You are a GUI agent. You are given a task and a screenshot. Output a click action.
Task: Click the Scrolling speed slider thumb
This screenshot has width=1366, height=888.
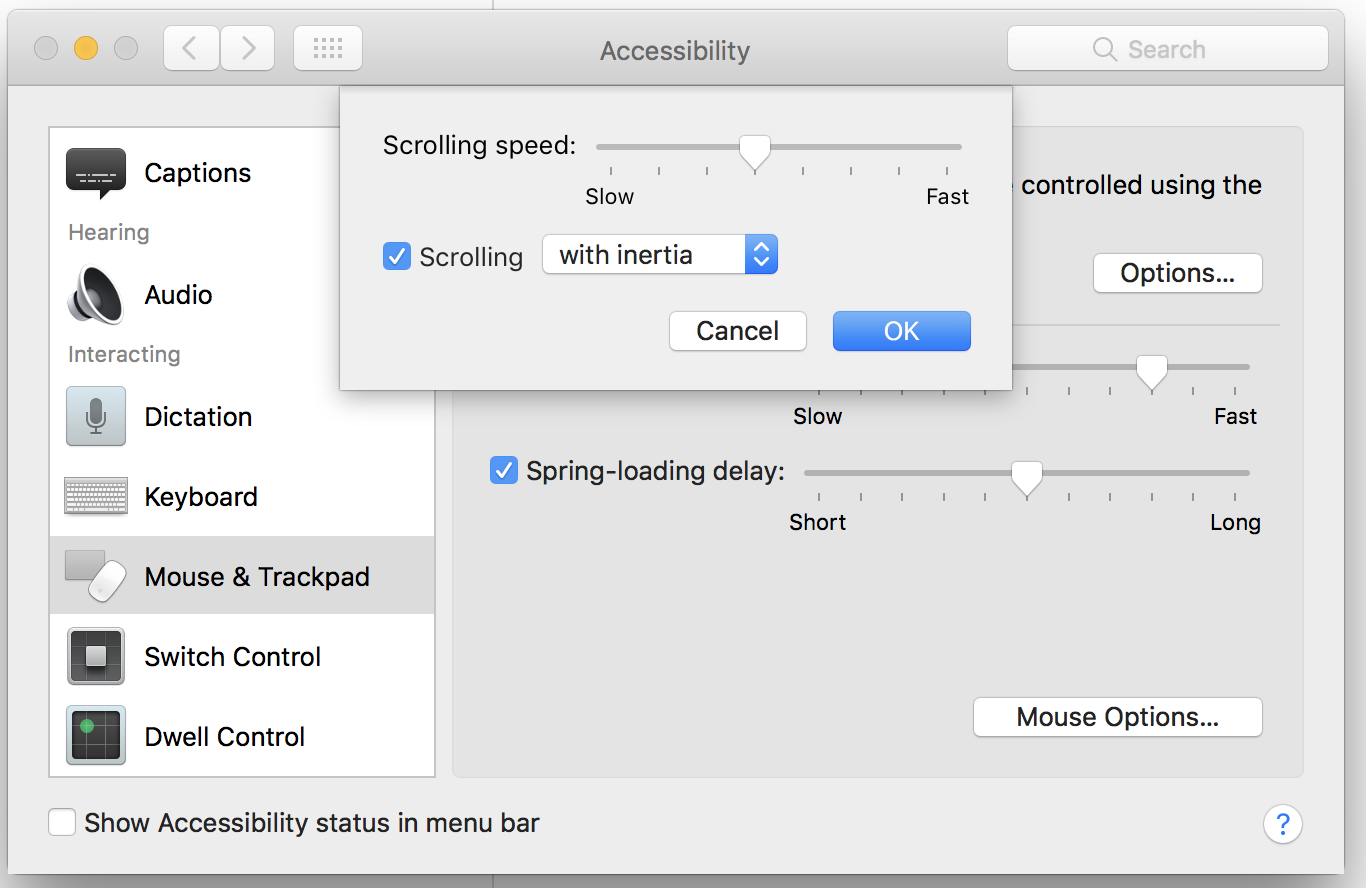[x=755, y=152]
